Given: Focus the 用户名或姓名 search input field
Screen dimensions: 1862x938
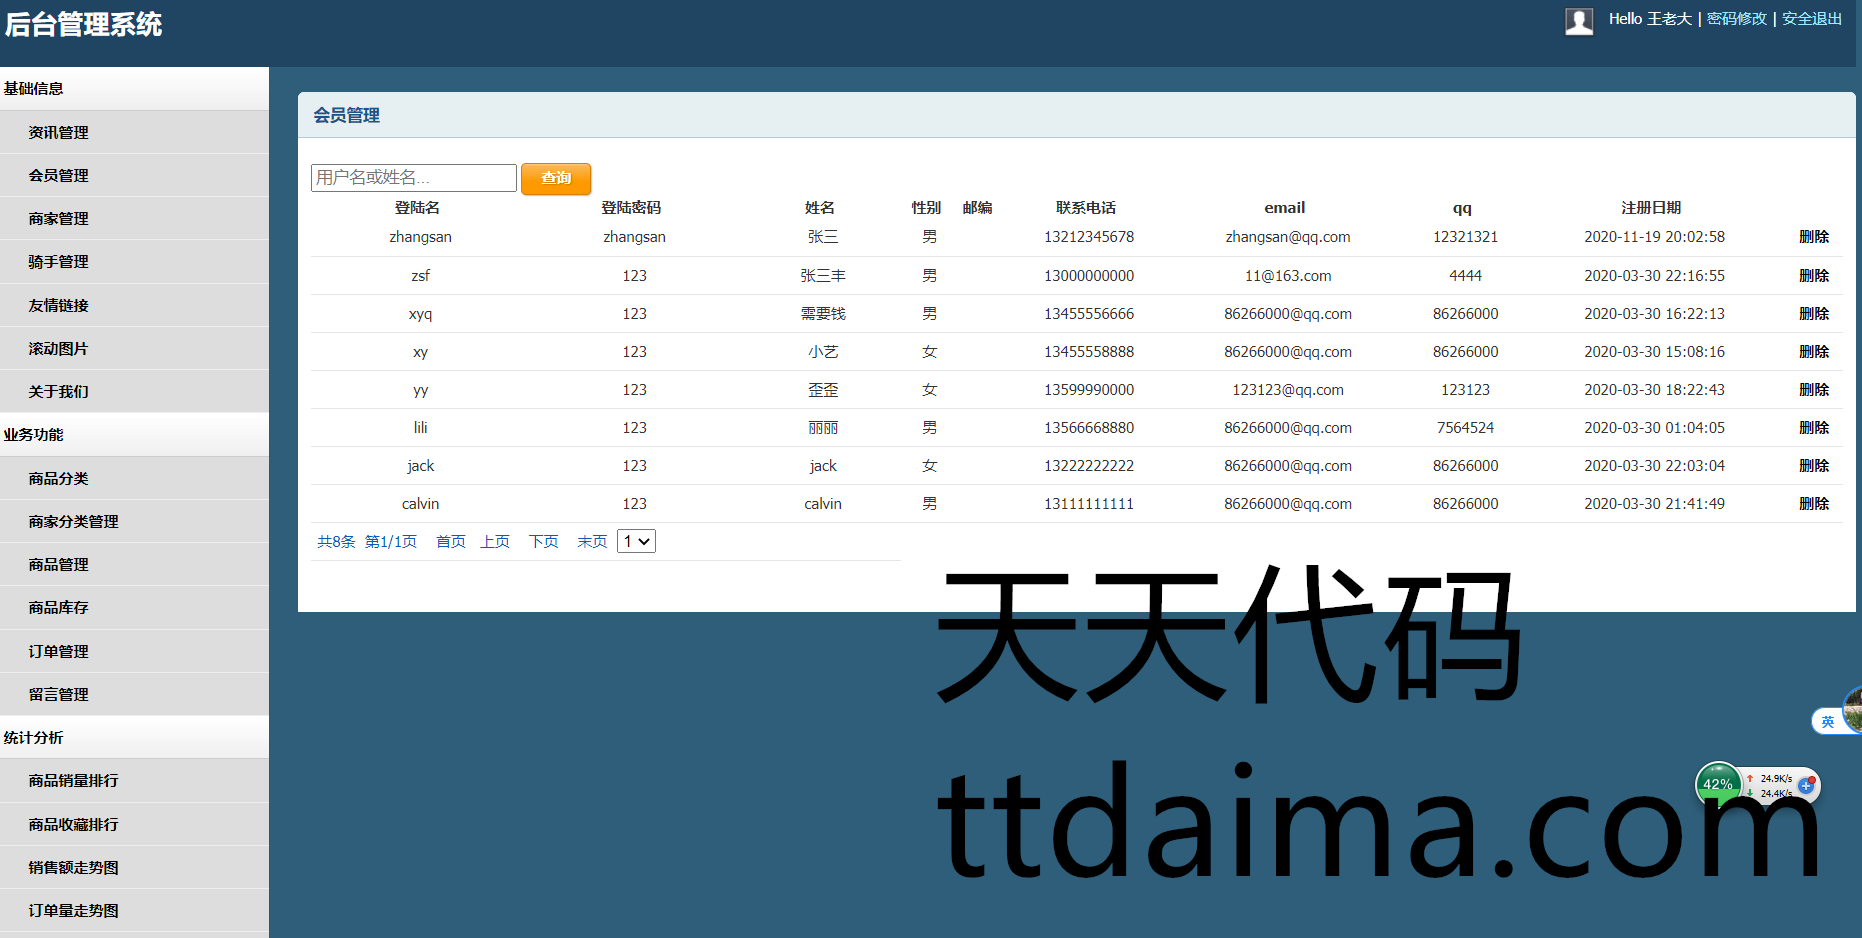Looking at the screenshot, I should (413, 178).
